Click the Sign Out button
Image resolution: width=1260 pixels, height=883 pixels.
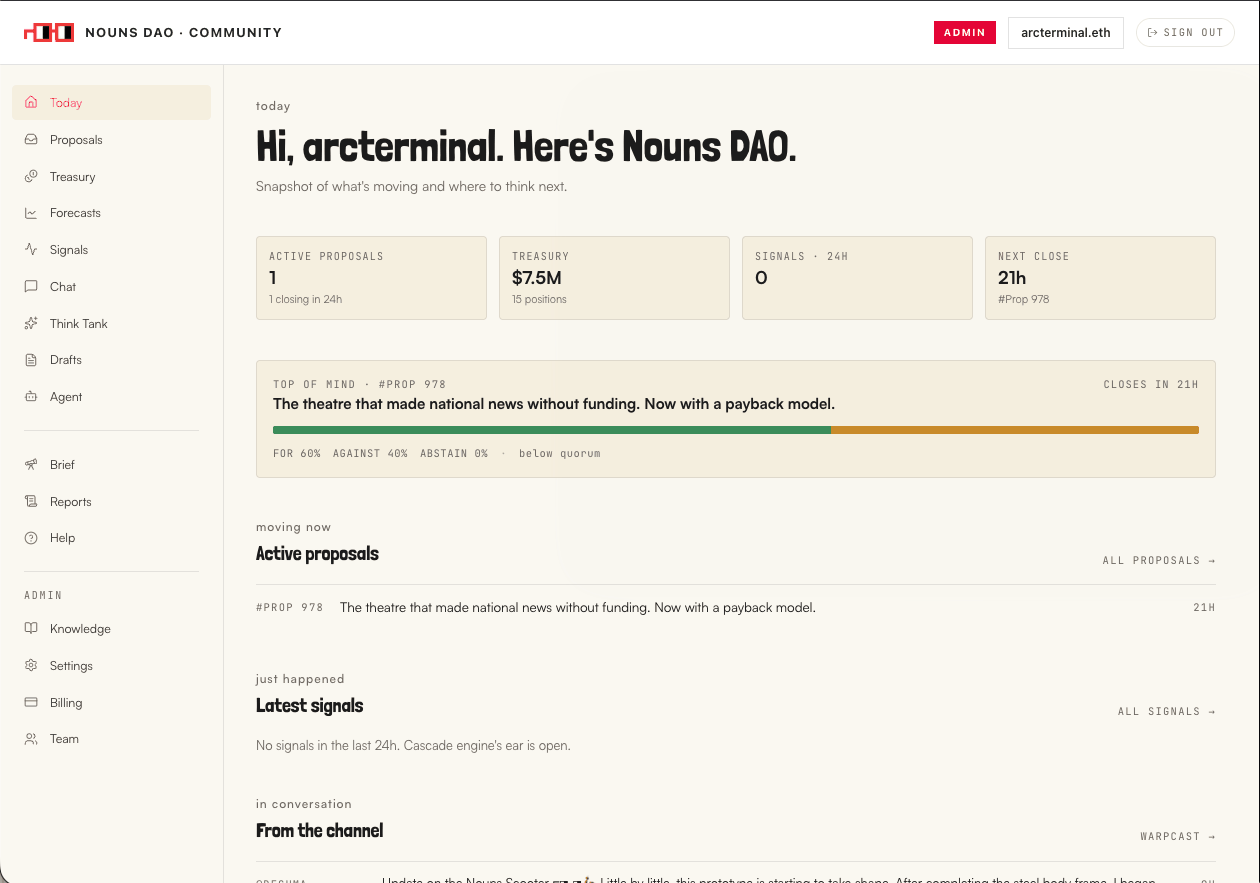(1185, 32)
